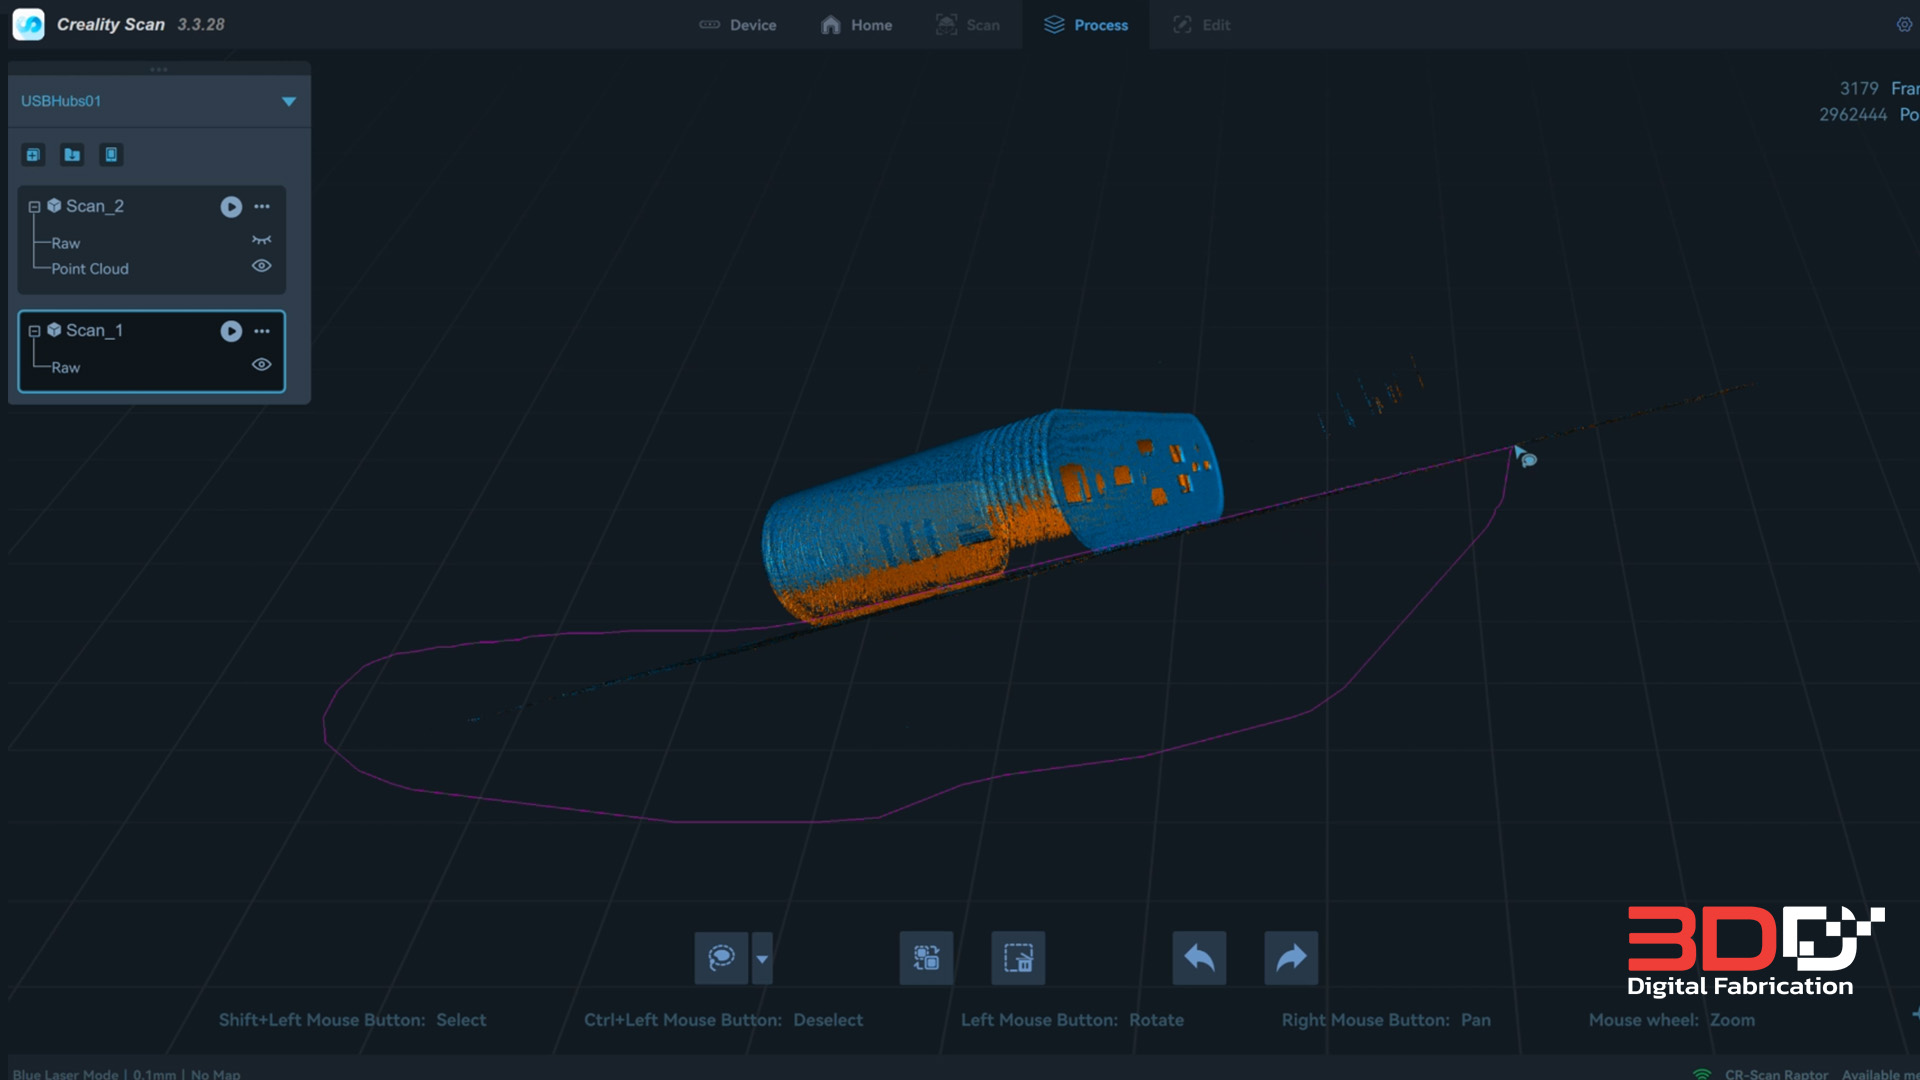Open settings via the gear icon
The image size is (1920, 1080).
click(x=1905, y=24)
